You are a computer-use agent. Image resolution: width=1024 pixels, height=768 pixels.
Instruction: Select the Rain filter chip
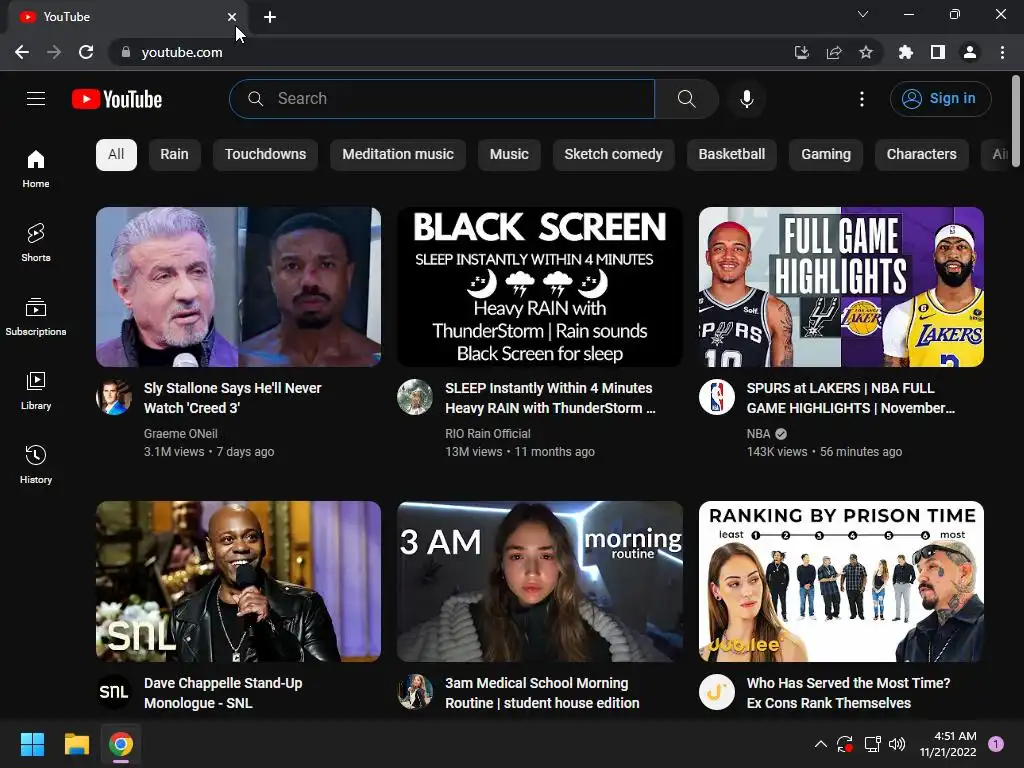pyautogui.click(x=174, y=155)
